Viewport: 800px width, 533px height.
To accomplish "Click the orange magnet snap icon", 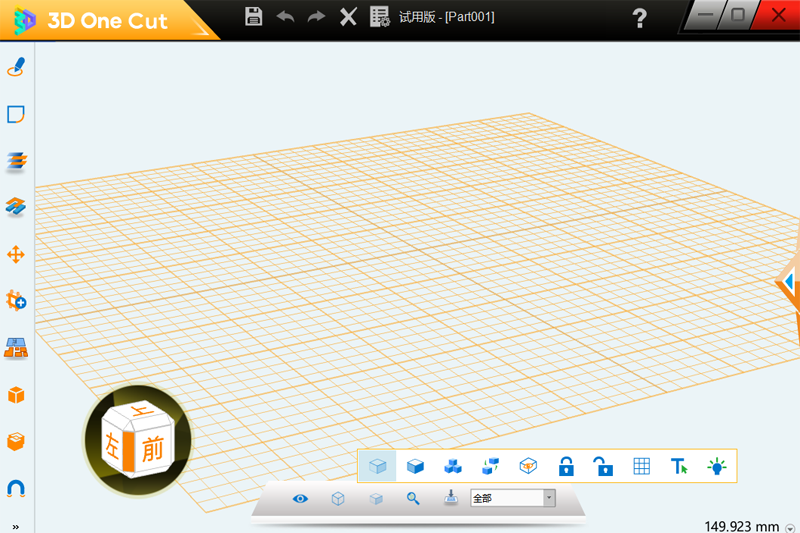I will pos(16,488).
